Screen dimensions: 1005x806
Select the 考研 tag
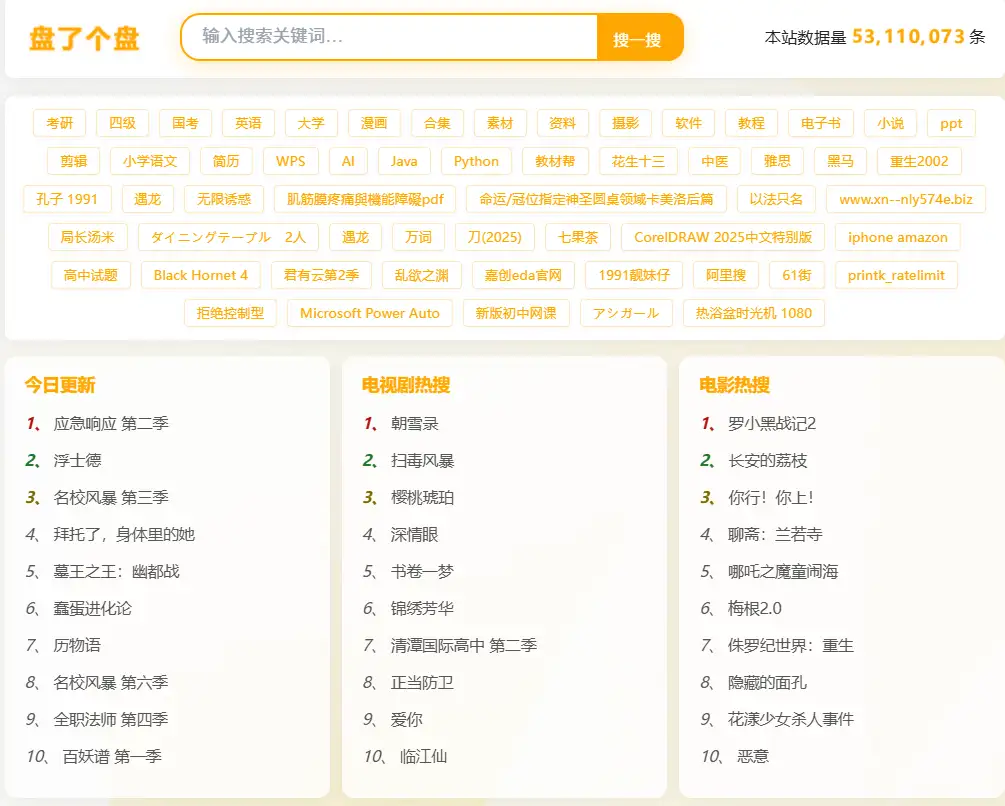coord(59,123)
